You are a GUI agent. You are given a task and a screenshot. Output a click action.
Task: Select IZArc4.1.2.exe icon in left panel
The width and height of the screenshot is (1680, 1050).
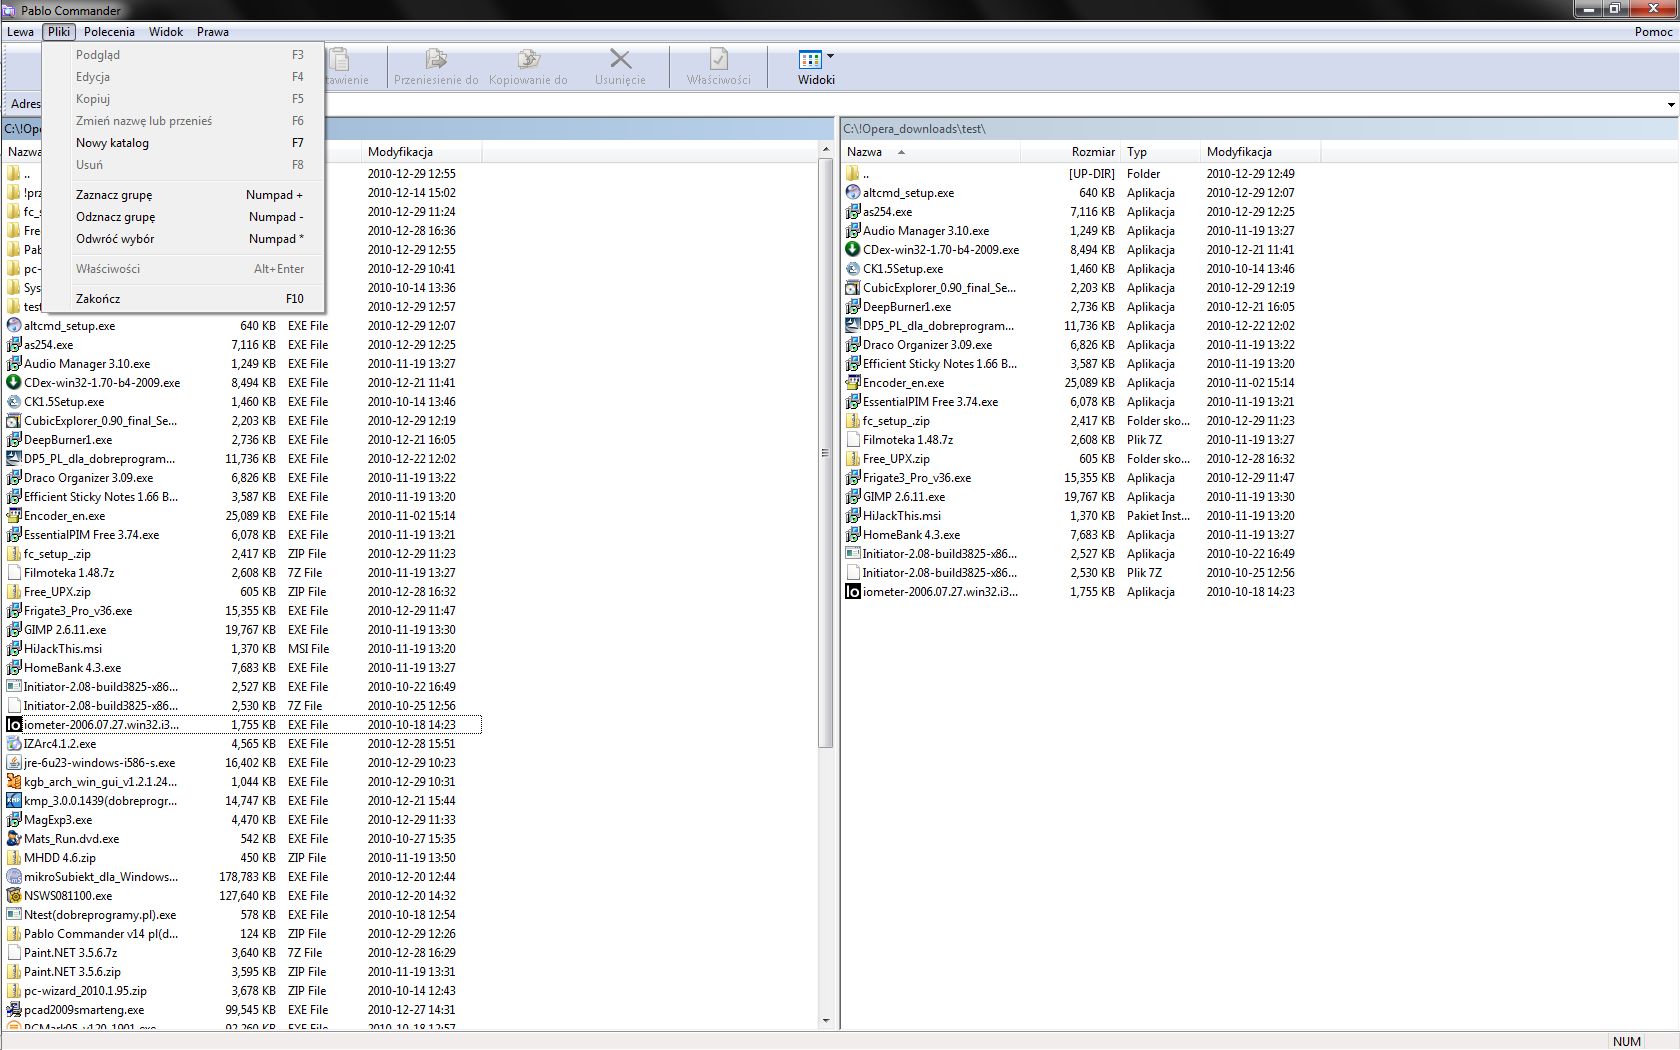14,743
